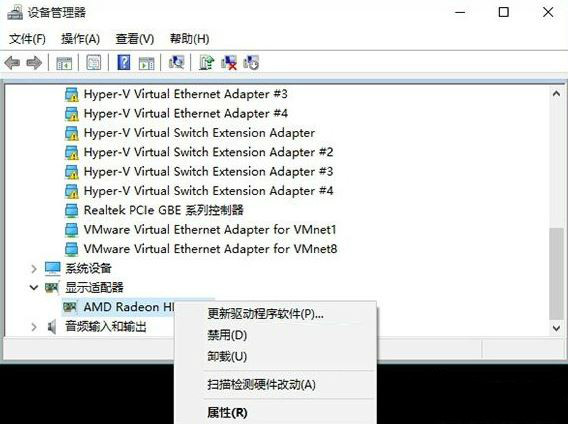
Task: Select the 系统设备 label
Action: pyautogui.click(x=88, y=269)
